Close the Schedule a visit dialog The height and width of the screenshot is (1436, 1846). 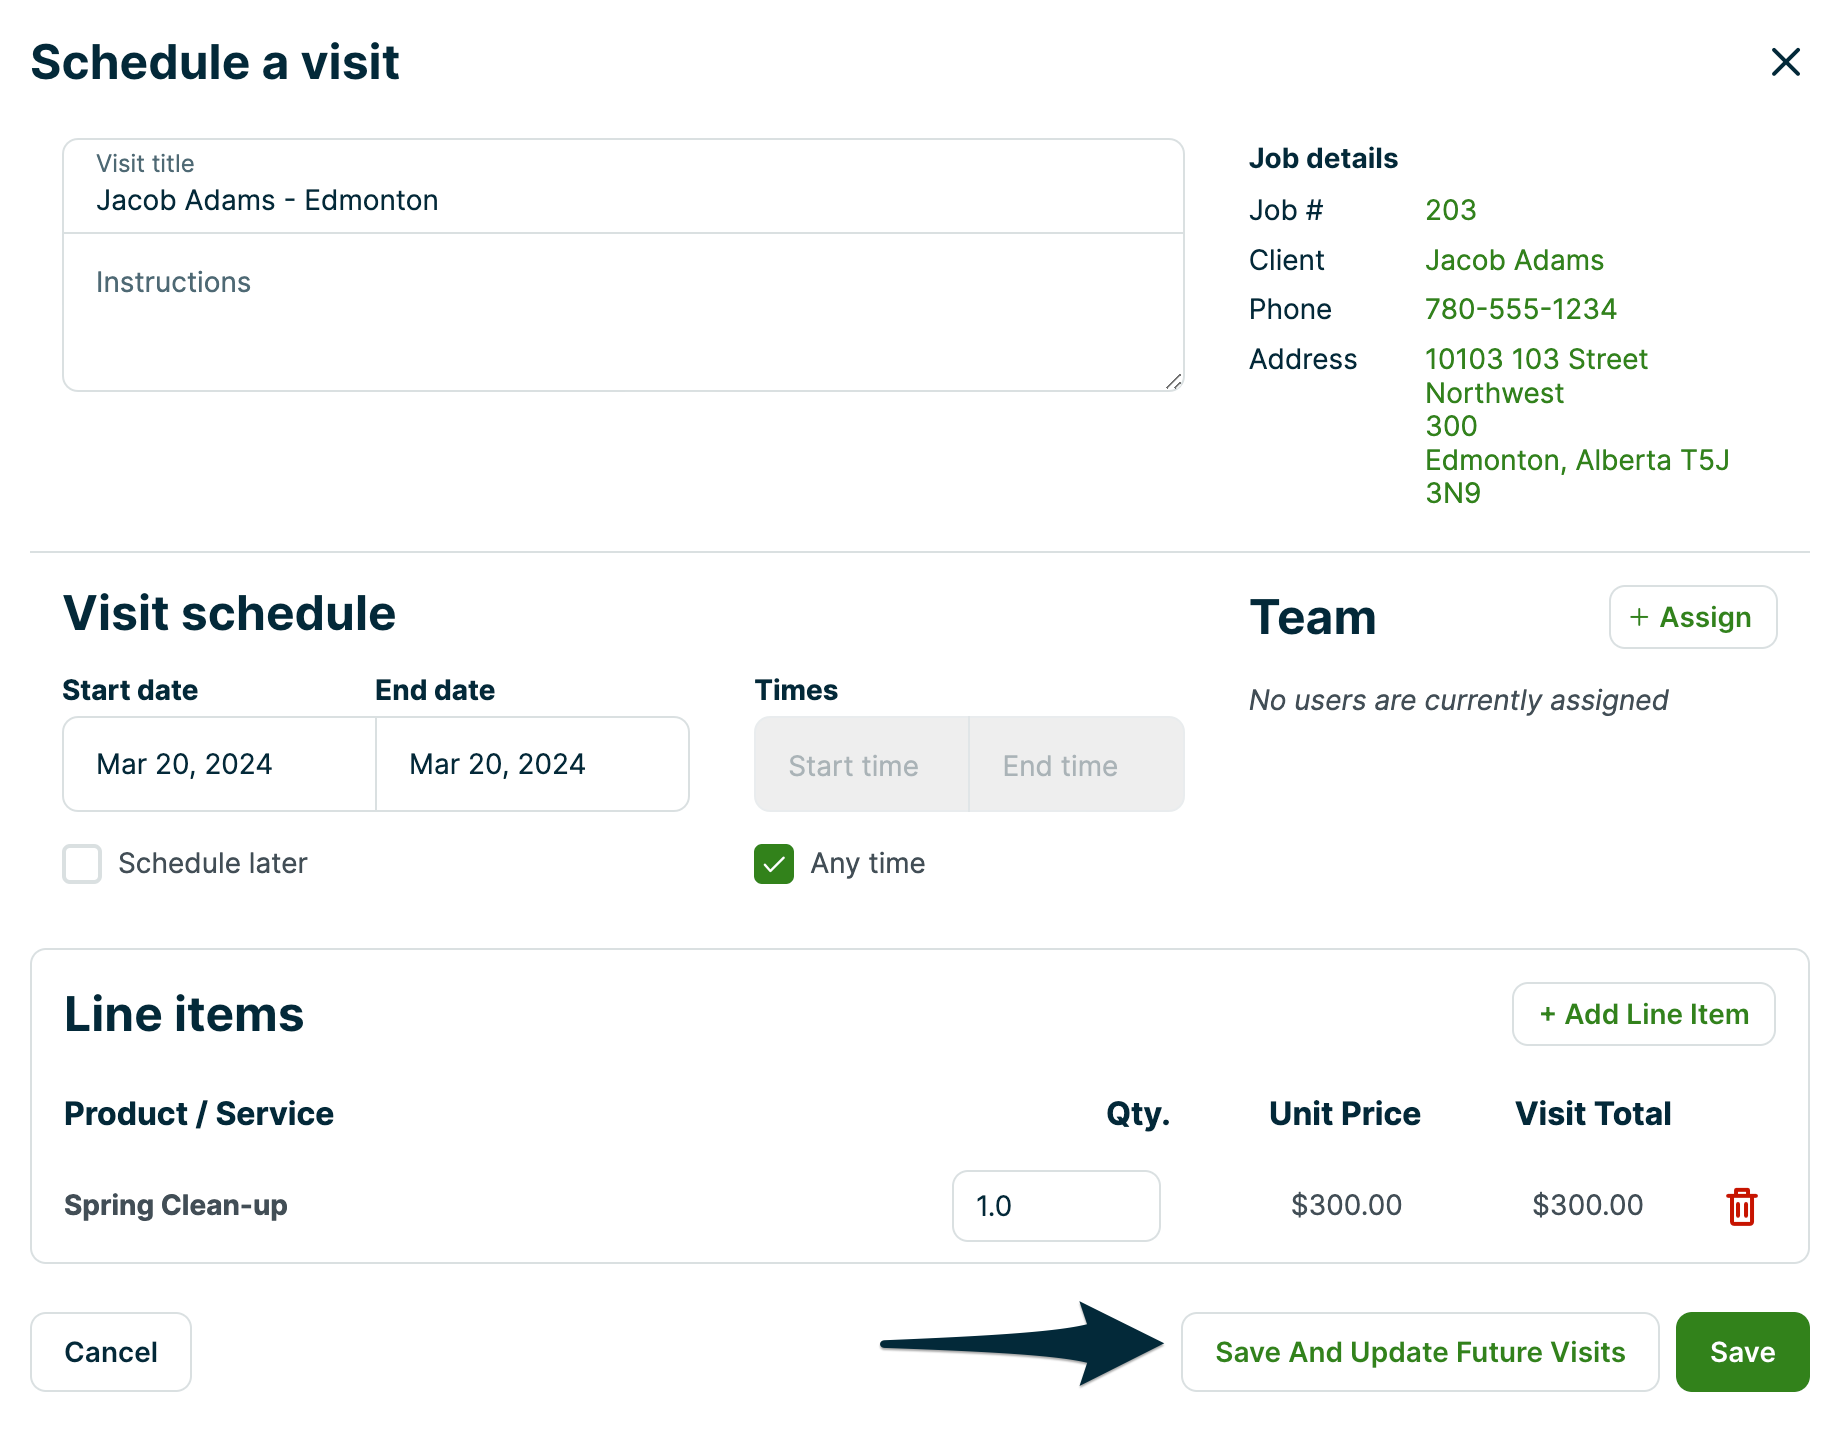click(1785, 62)
